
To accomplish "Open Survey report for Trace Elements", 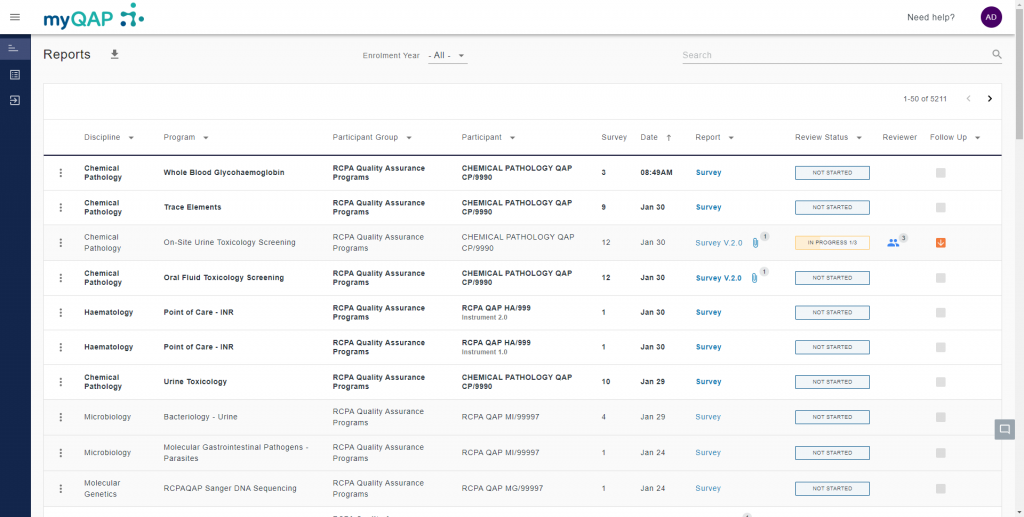I will click(x=709, y=208).
